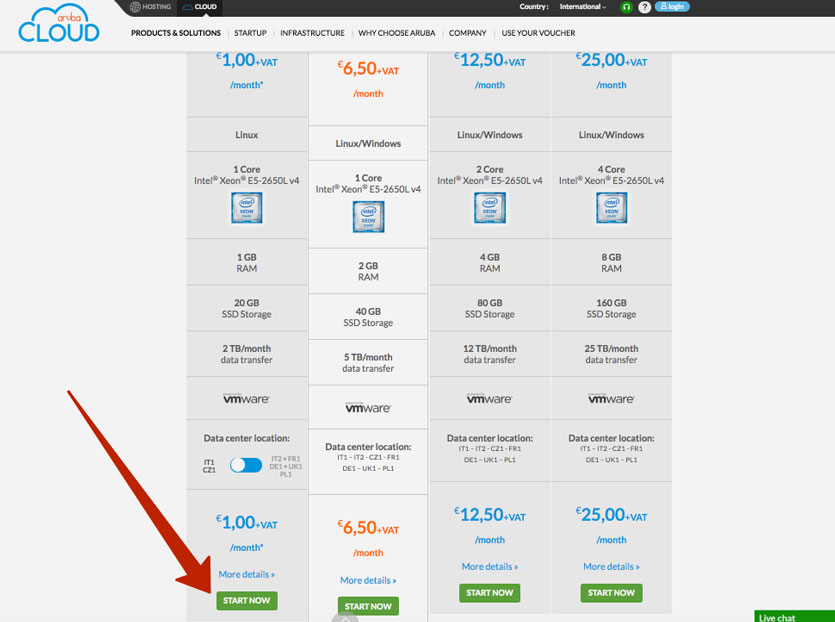835x622 pixels.
Task: Open the Aruba Cloud logo homepage
Action: tap(59, 24)
